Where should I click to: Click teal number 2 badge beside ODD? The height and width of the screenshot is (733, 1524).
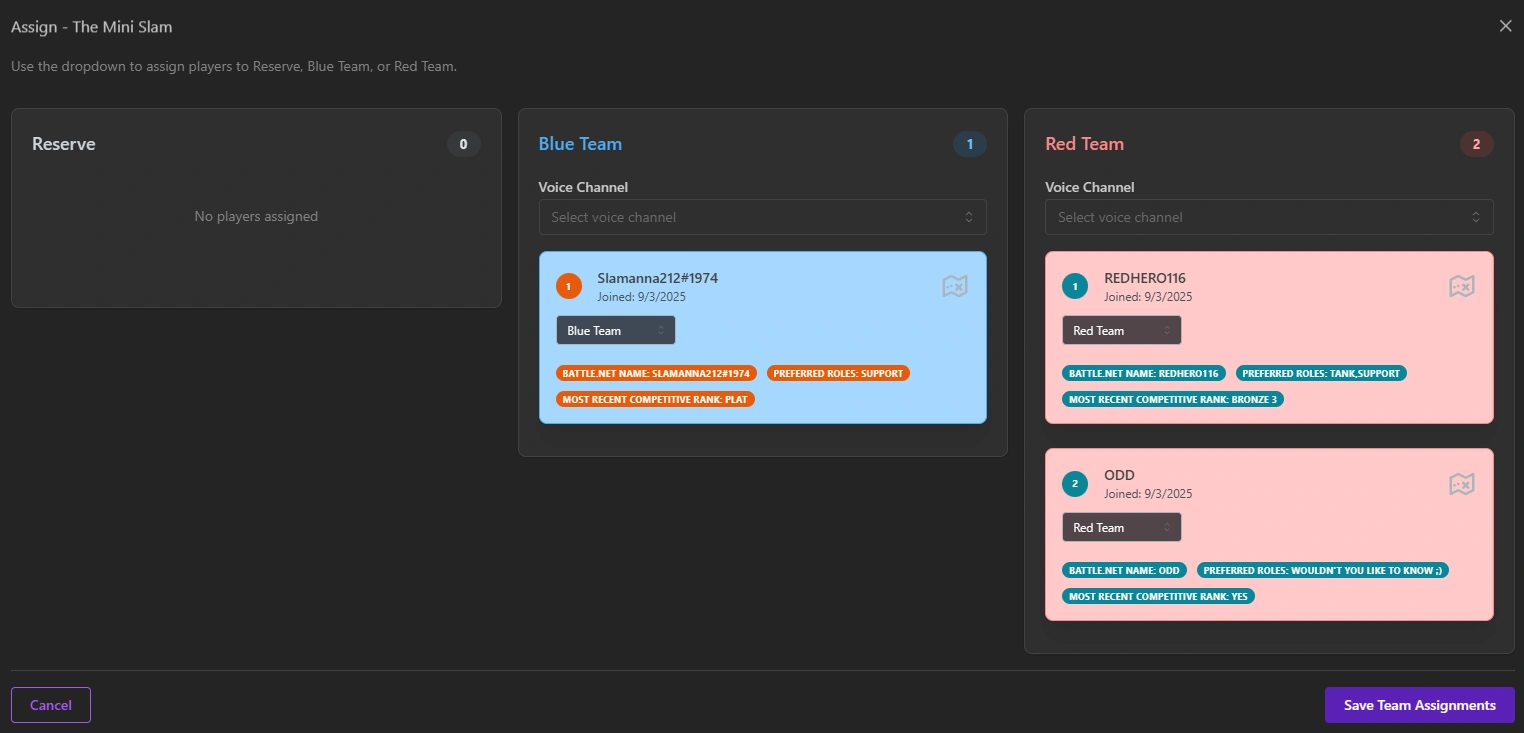(1075, 484)
